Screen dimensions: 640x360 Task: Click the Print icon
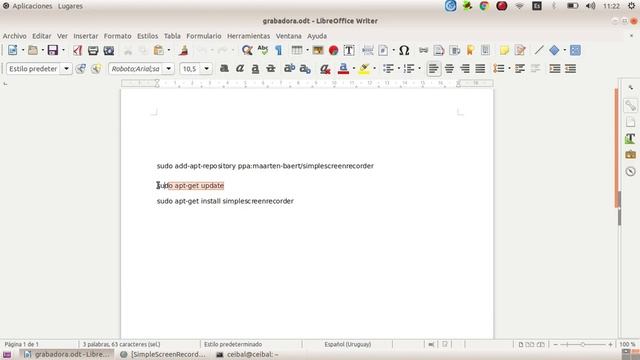(93, 50)
